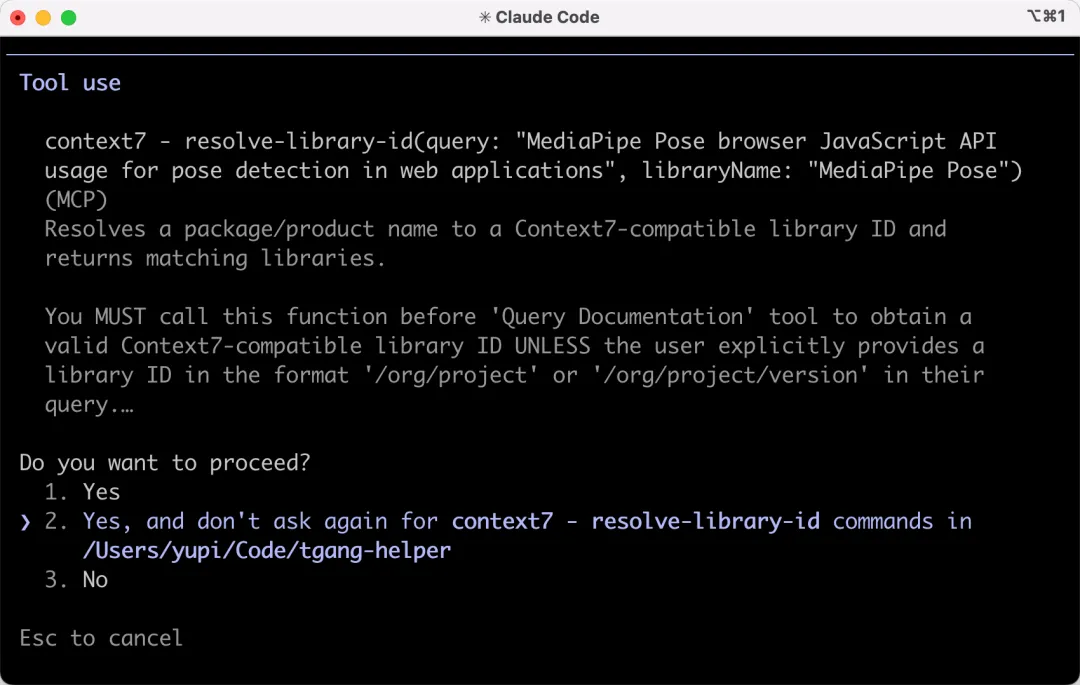Click the 'Claude Code' window title text
The image size is (1080, 685).
pos(548,17)
